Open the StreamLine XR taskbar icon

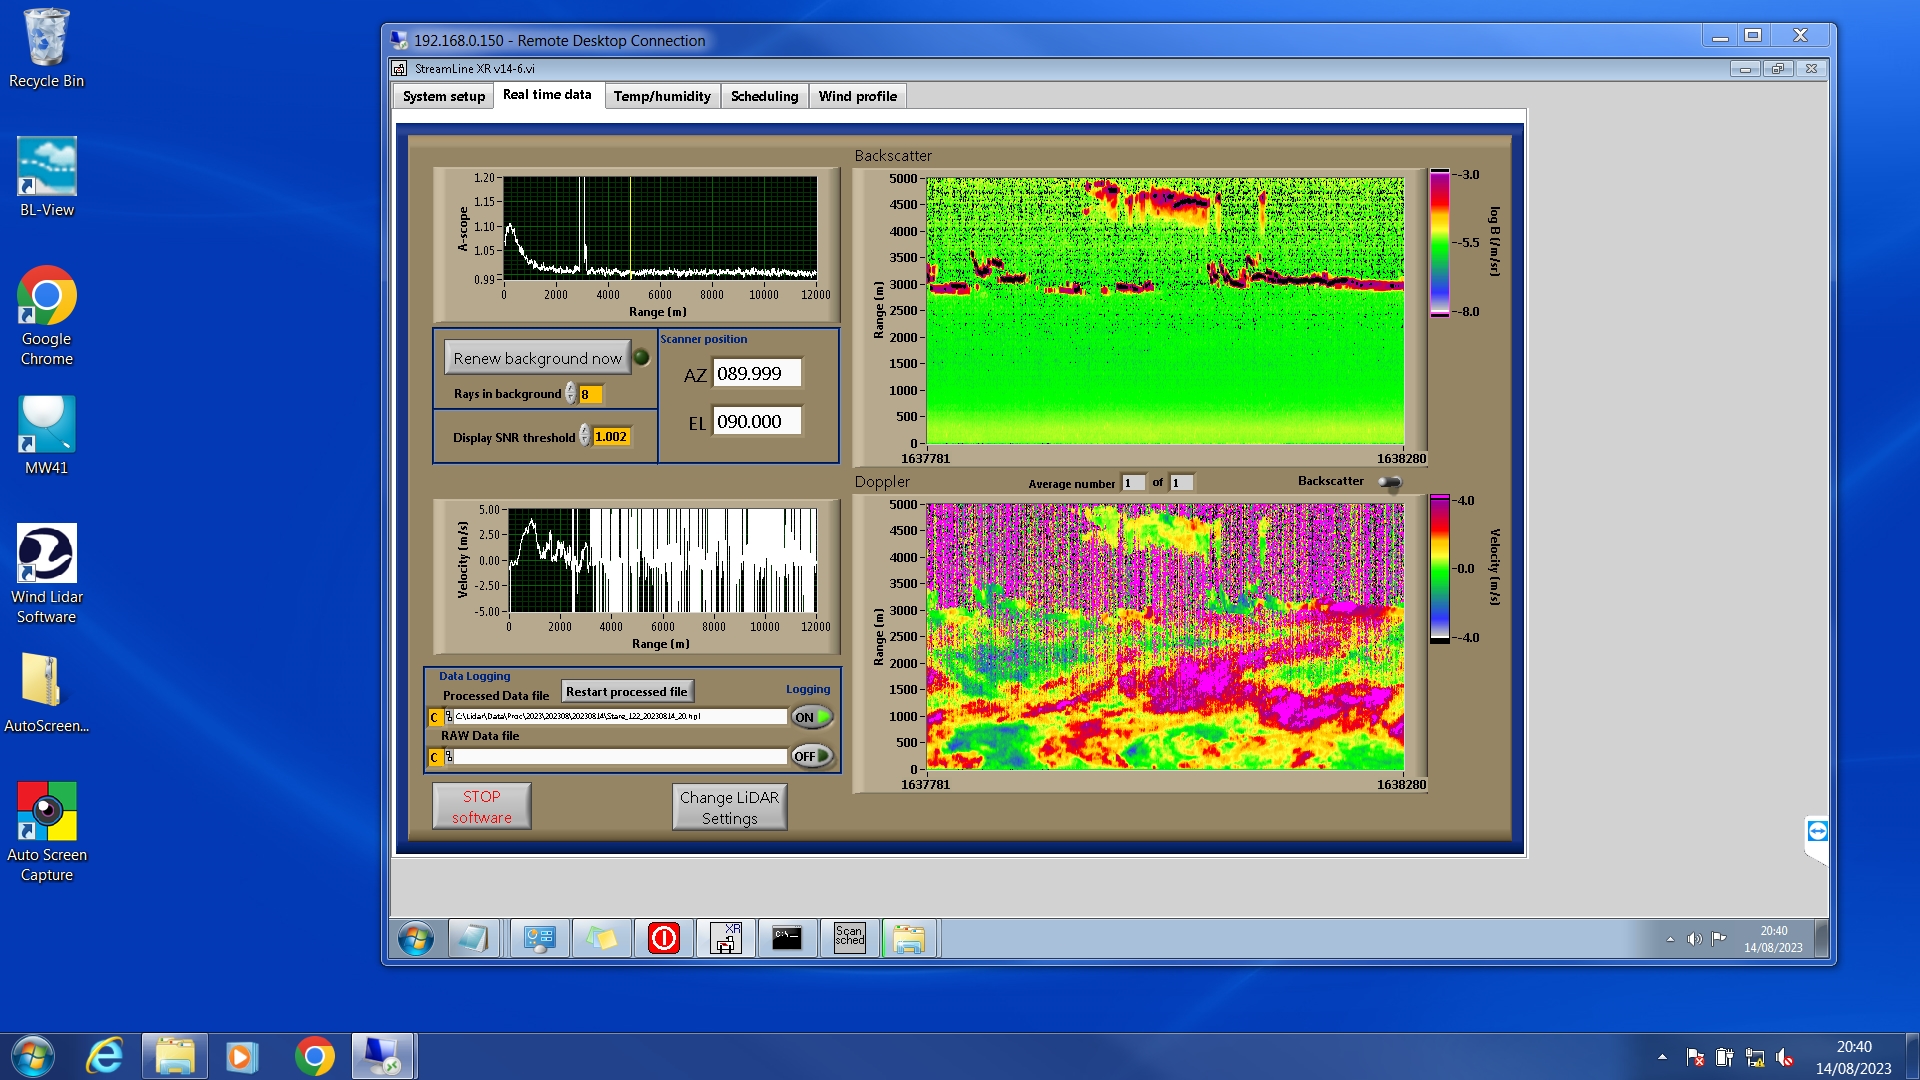point(726,938)
